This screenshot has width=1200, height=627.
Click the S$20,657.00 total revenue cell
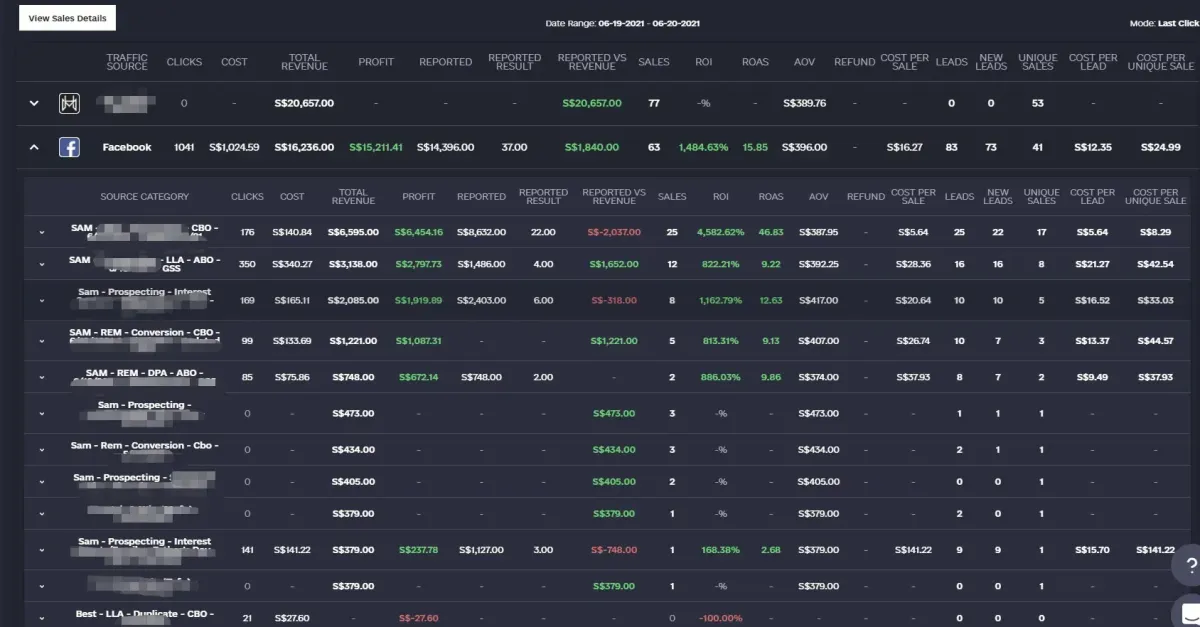304,103
